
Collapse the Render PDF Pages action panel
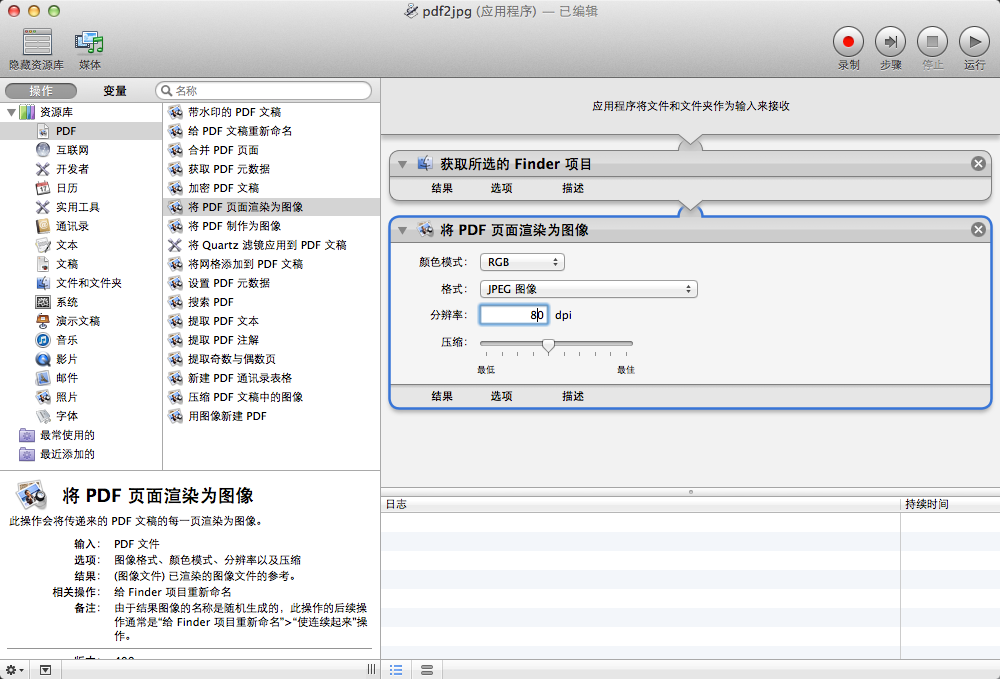click(x=402, y=230)
